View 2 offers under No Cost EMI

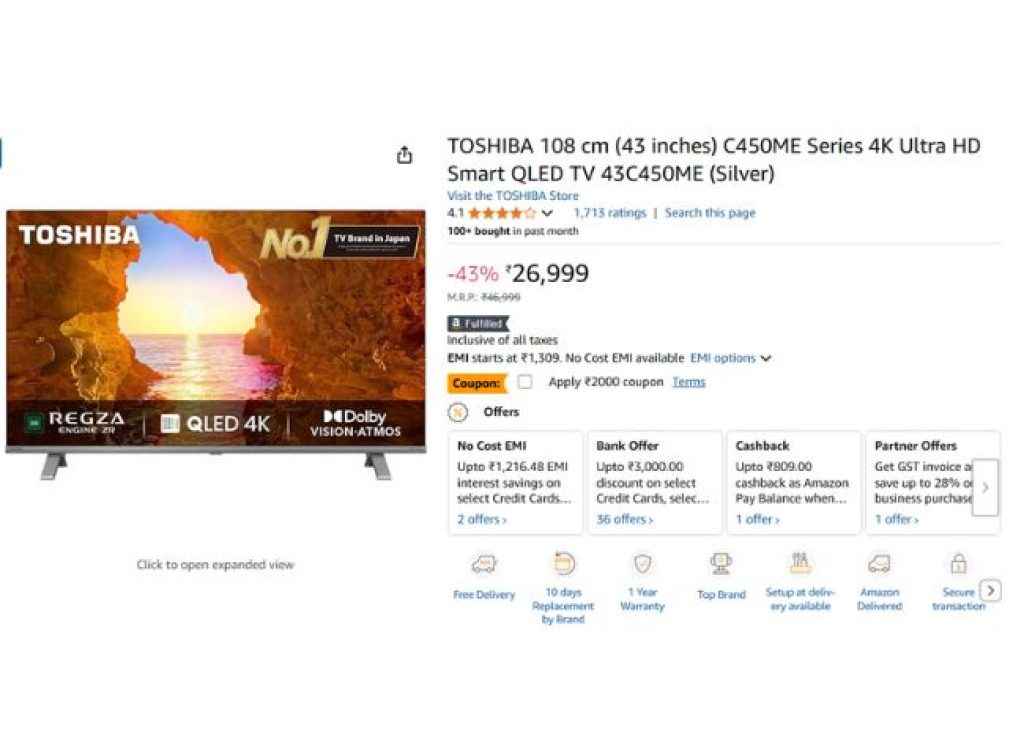coord(482,520)
